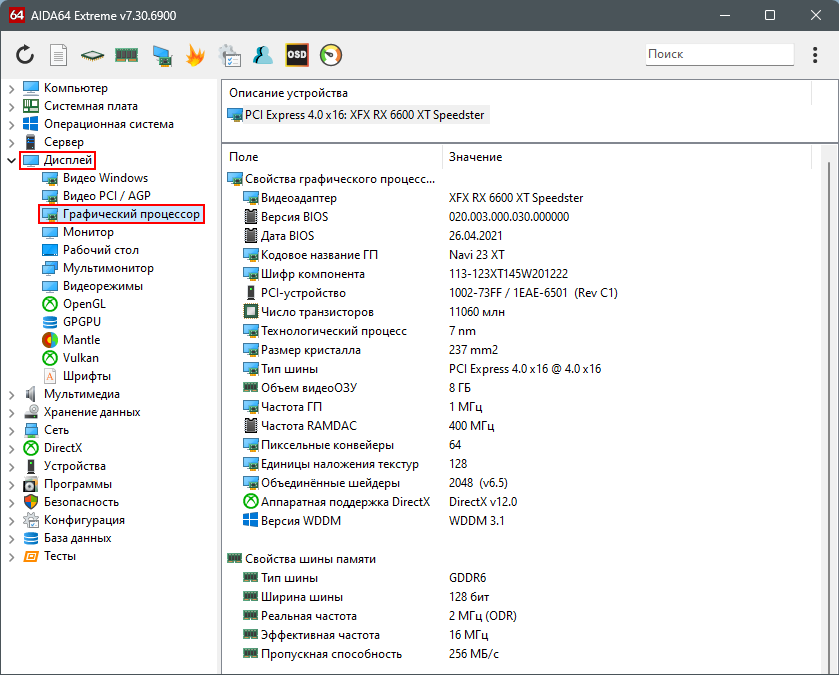Viewport: 839px width, 675px height.
Task: Click the OpenGL Xbox-style icon
Action: click(50, 304)
